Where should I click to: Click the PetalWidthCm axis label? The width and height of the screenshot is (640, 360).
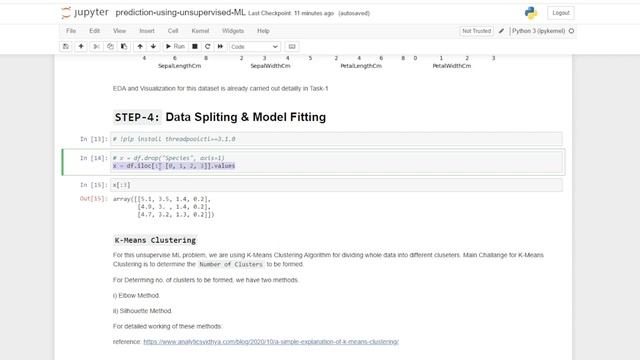coord(452,66)
